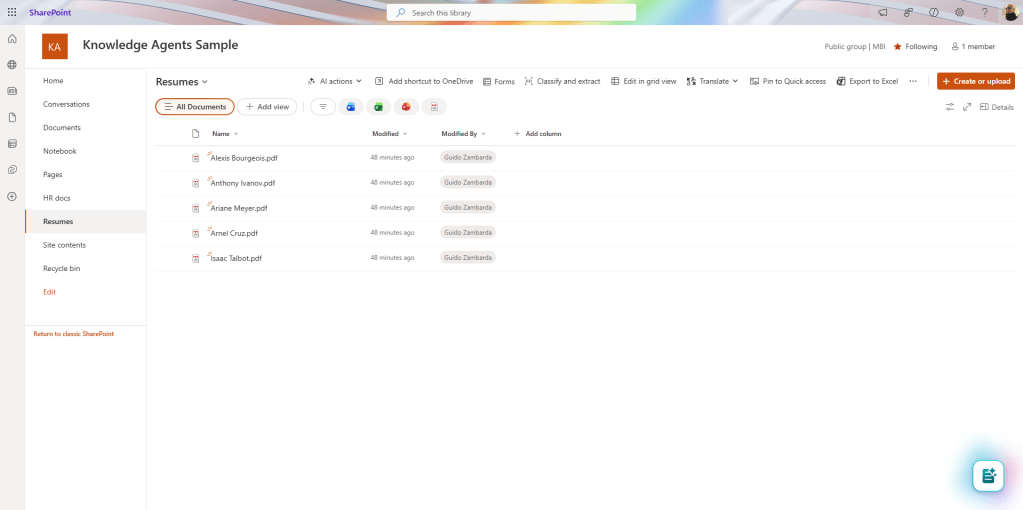
Task: Click the Create or upload button
Action: point(976,81)
